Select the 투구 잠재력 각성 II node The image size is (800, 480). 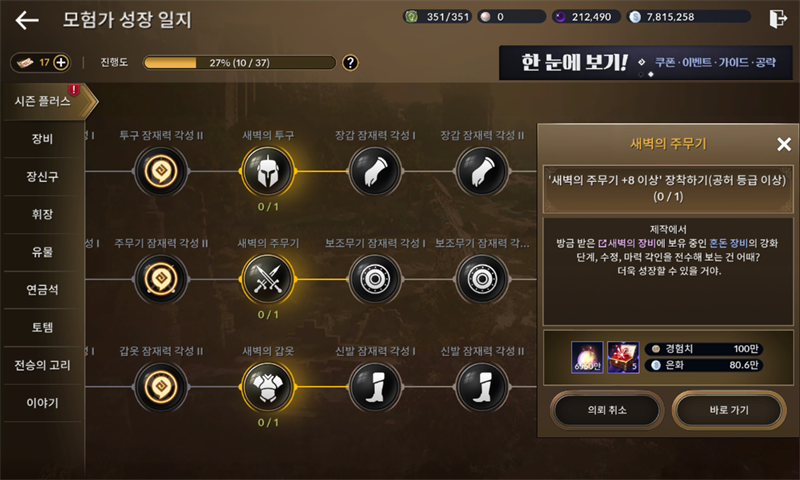(x=161, y=172)
